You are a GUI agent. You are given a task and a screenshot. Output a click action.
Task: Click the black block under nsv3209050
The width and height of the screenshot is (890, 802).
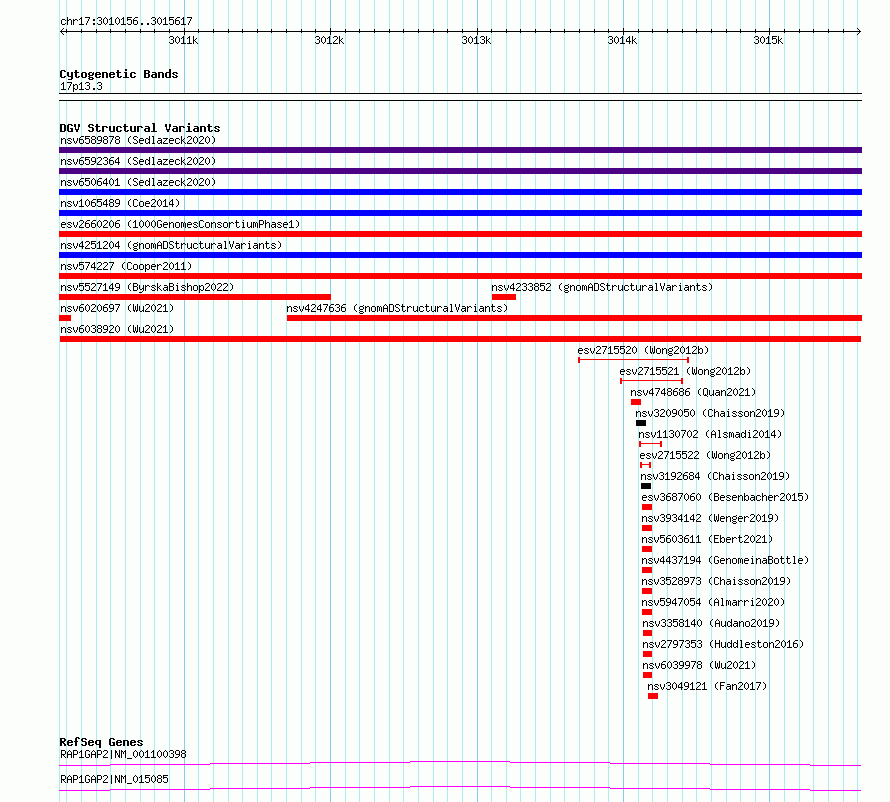641,423
